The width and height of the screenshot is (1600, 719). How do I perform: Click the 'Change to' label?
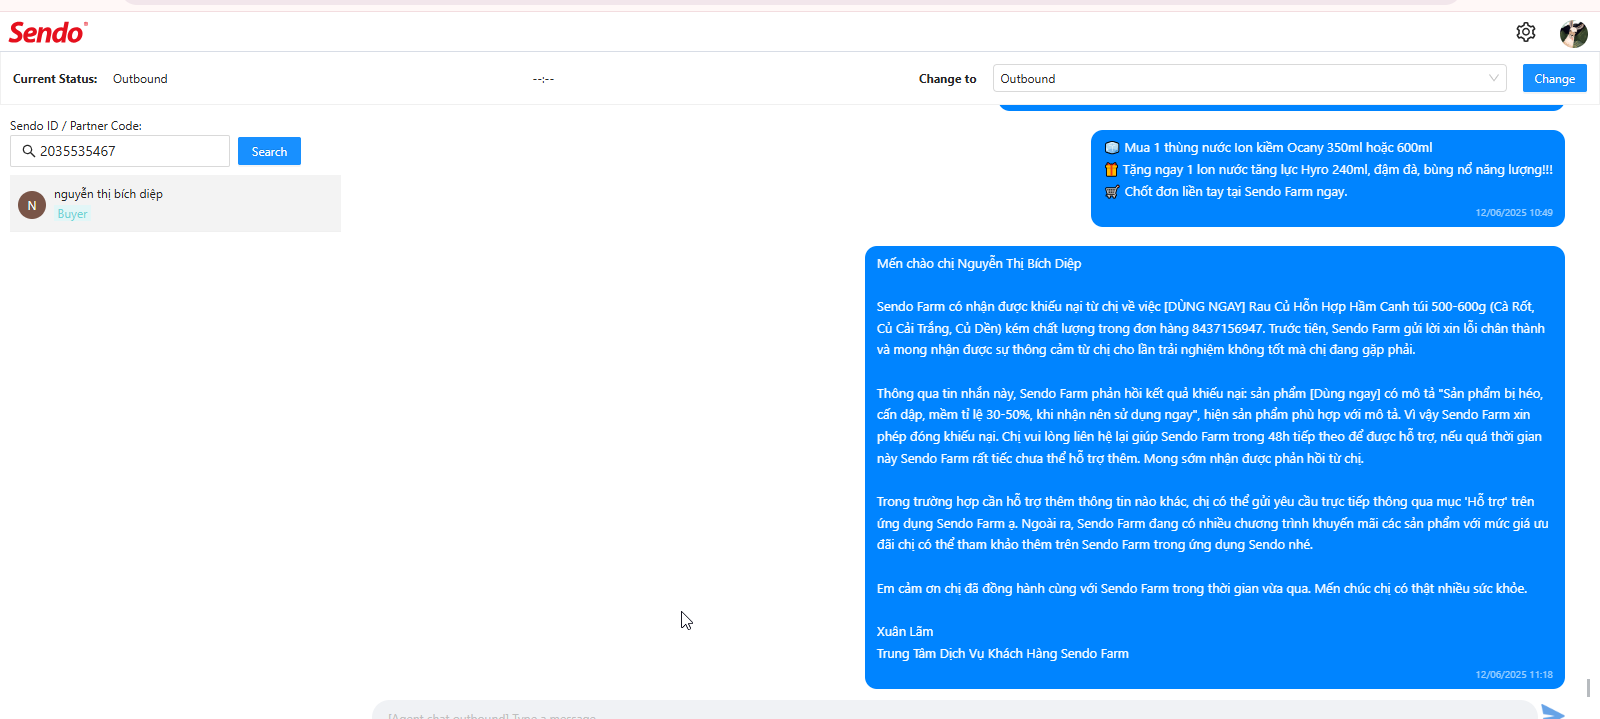(x=948, y=79)
